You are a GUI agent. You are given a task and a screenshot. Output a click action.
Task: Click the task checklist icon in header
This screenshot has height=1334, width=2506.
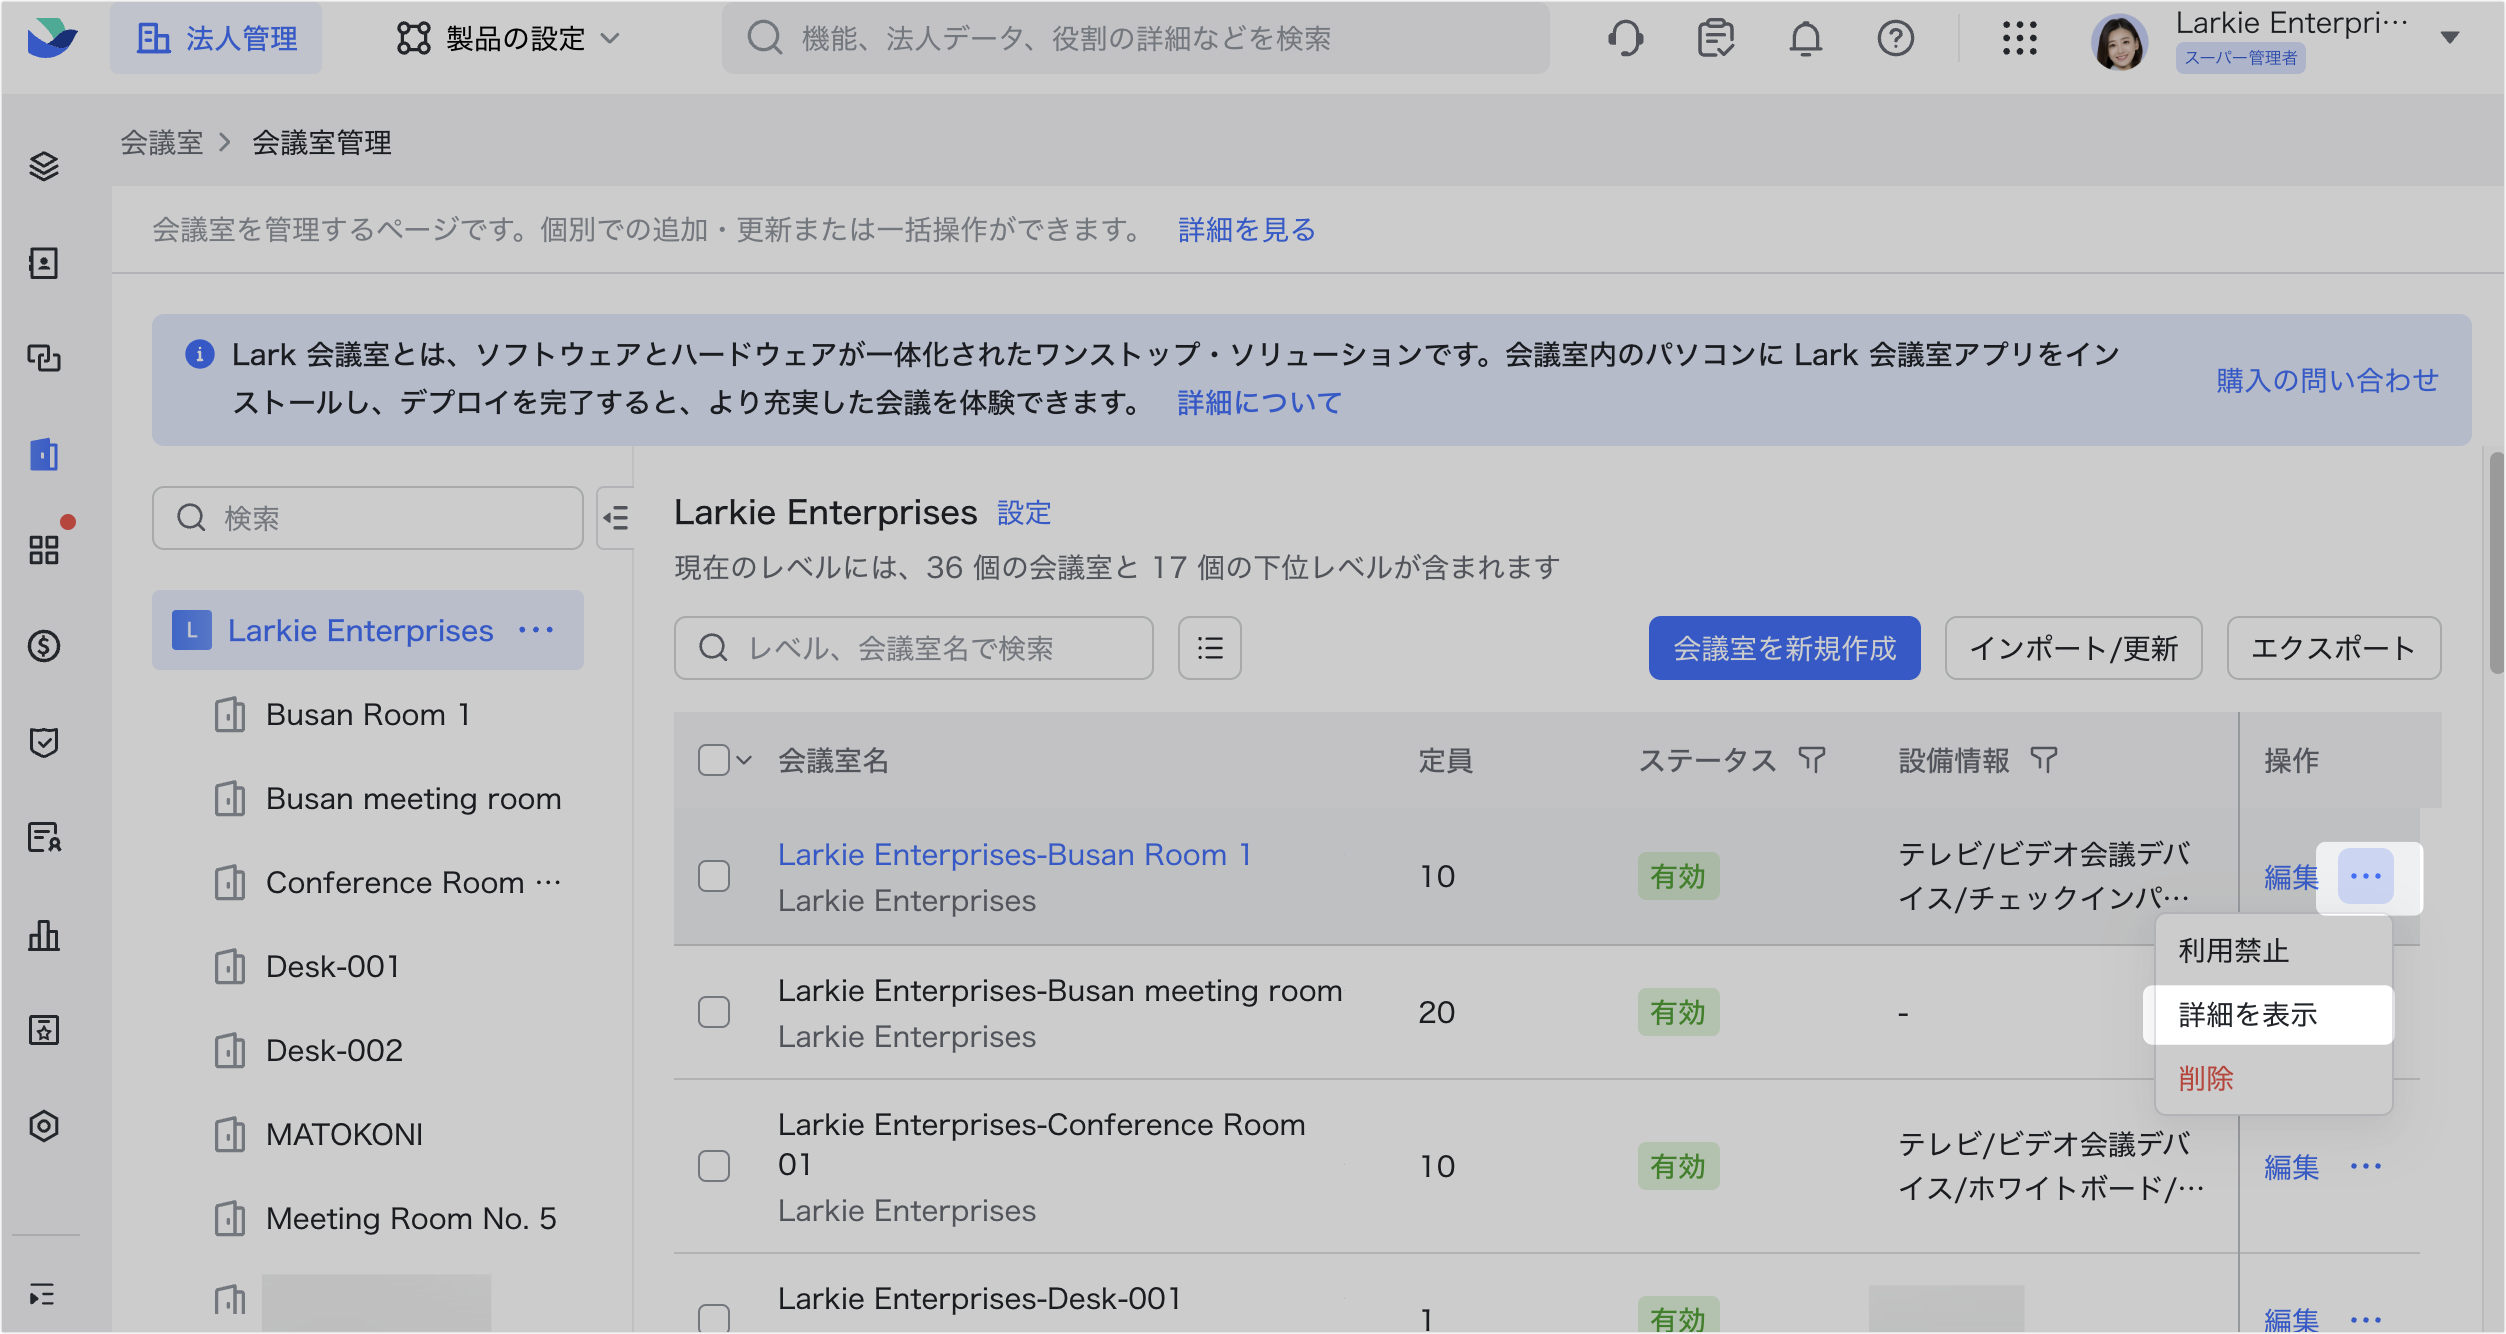(x=1715, y=38)
